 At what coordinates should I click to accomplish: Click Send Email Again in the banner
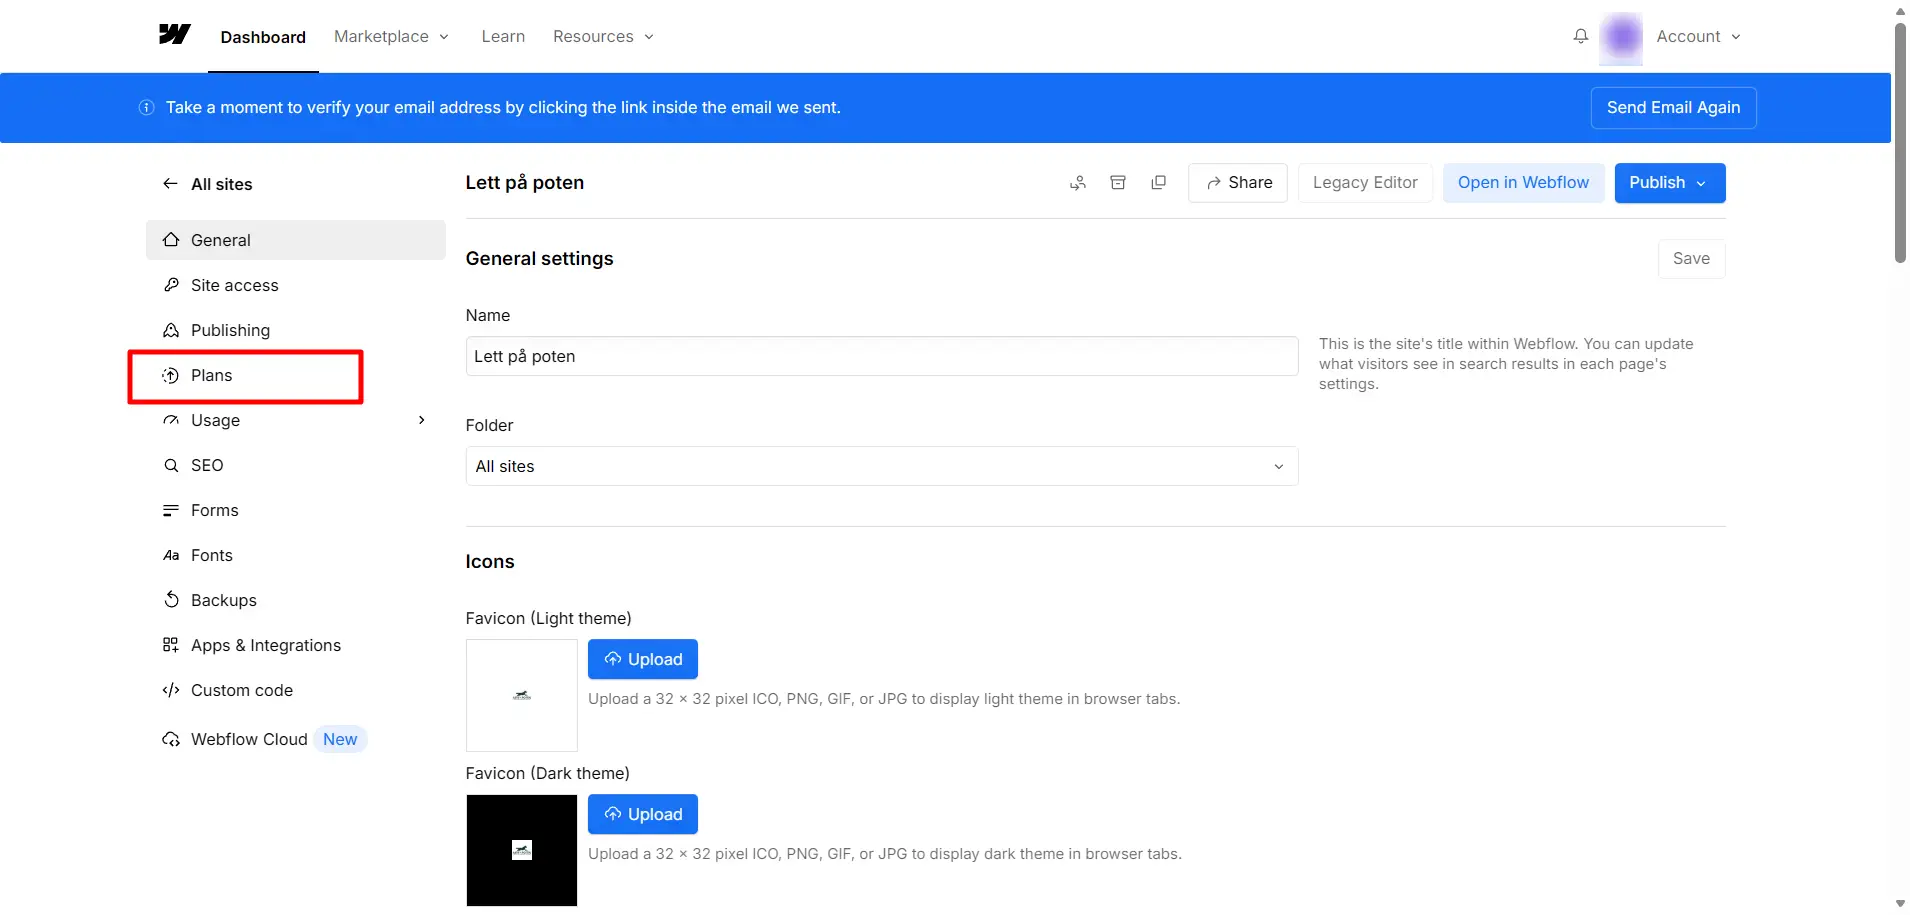[x=1673, y=107]
